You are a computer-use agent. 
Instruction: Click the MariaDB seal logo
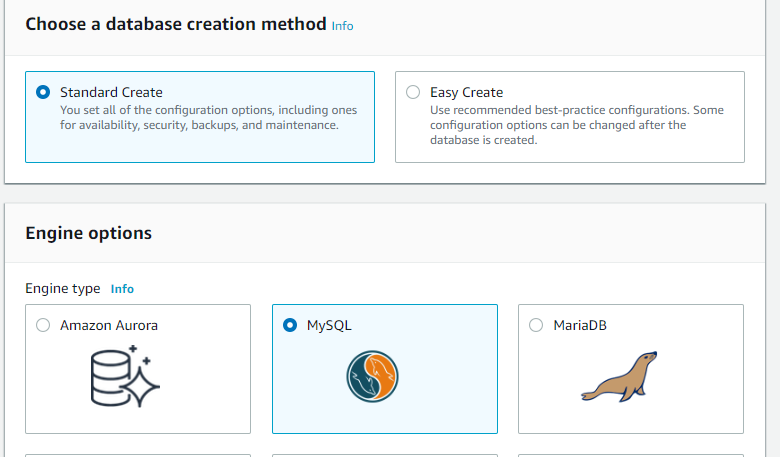[619, 376]
